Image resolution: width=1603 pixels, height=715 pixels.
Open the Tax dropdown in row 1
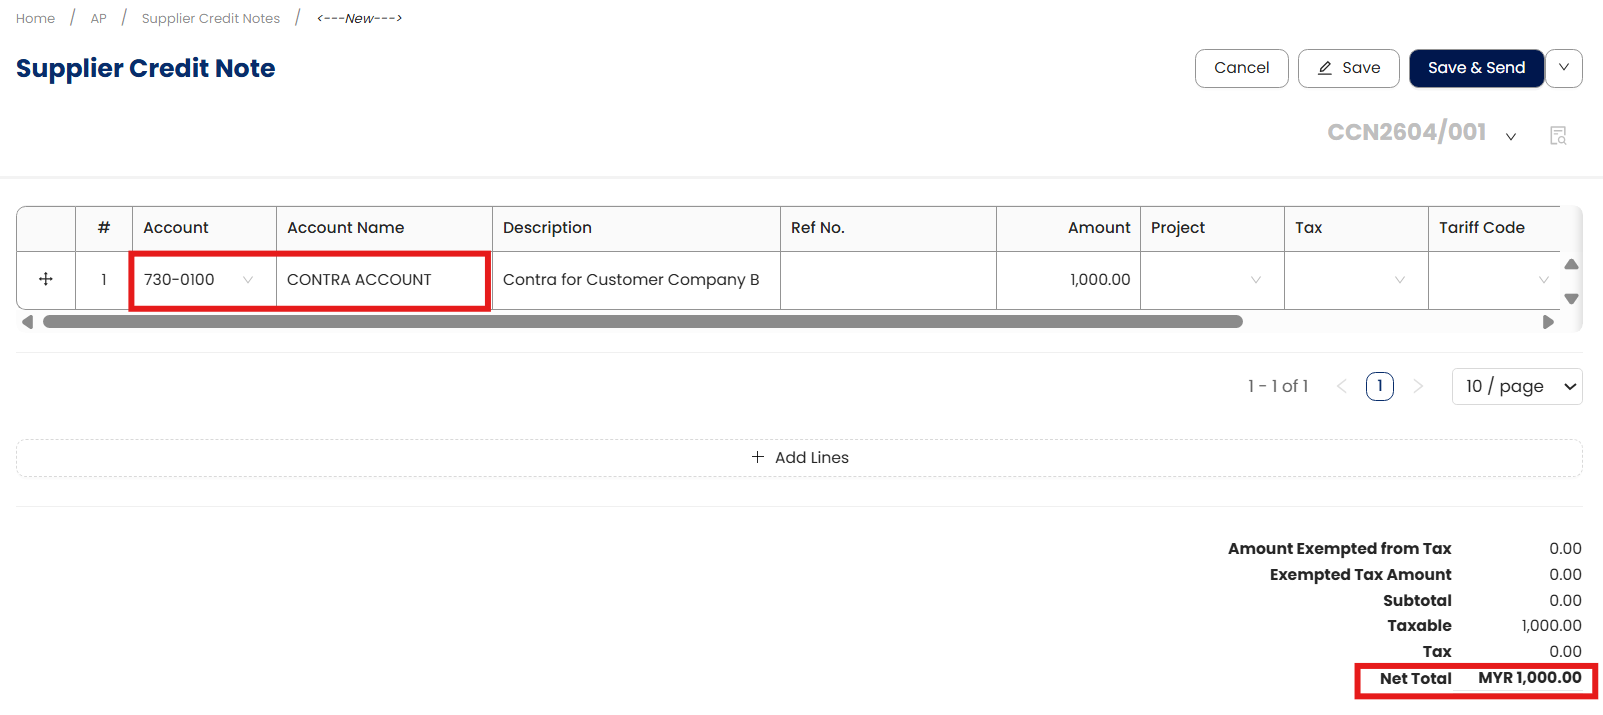click(1399, 280)
